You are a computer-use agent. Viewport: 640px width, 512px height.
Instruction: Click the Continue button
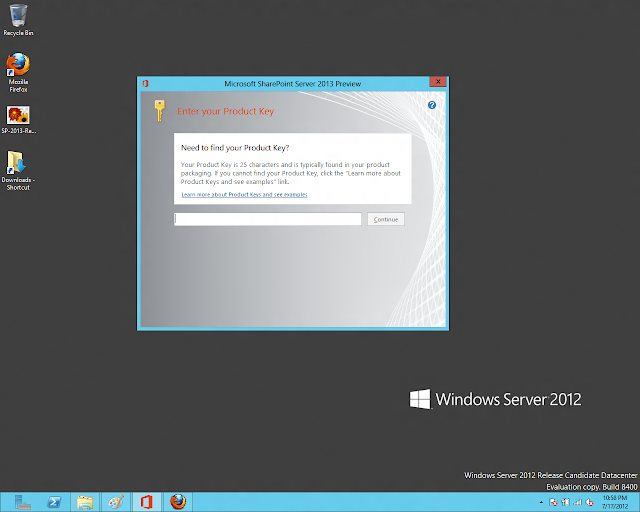(x=386, y=219)
